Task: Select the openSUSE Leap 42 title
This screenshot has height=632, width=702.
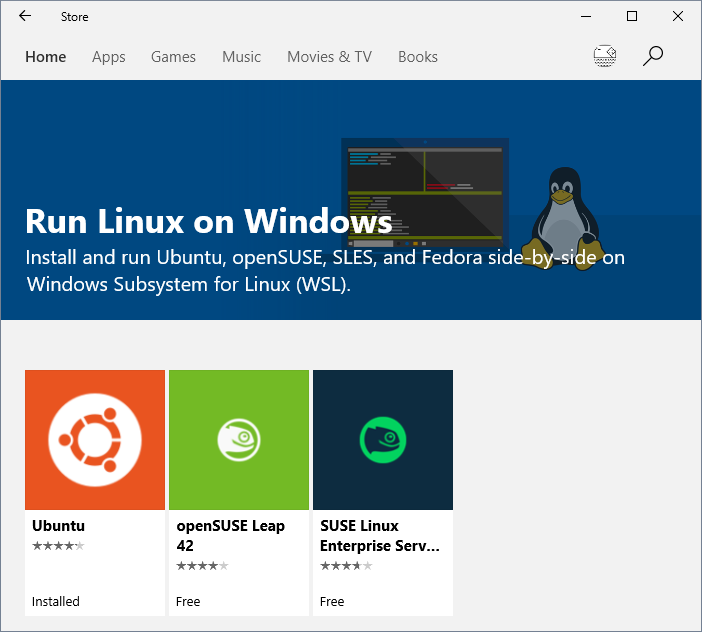Action: tap(231, 535)
